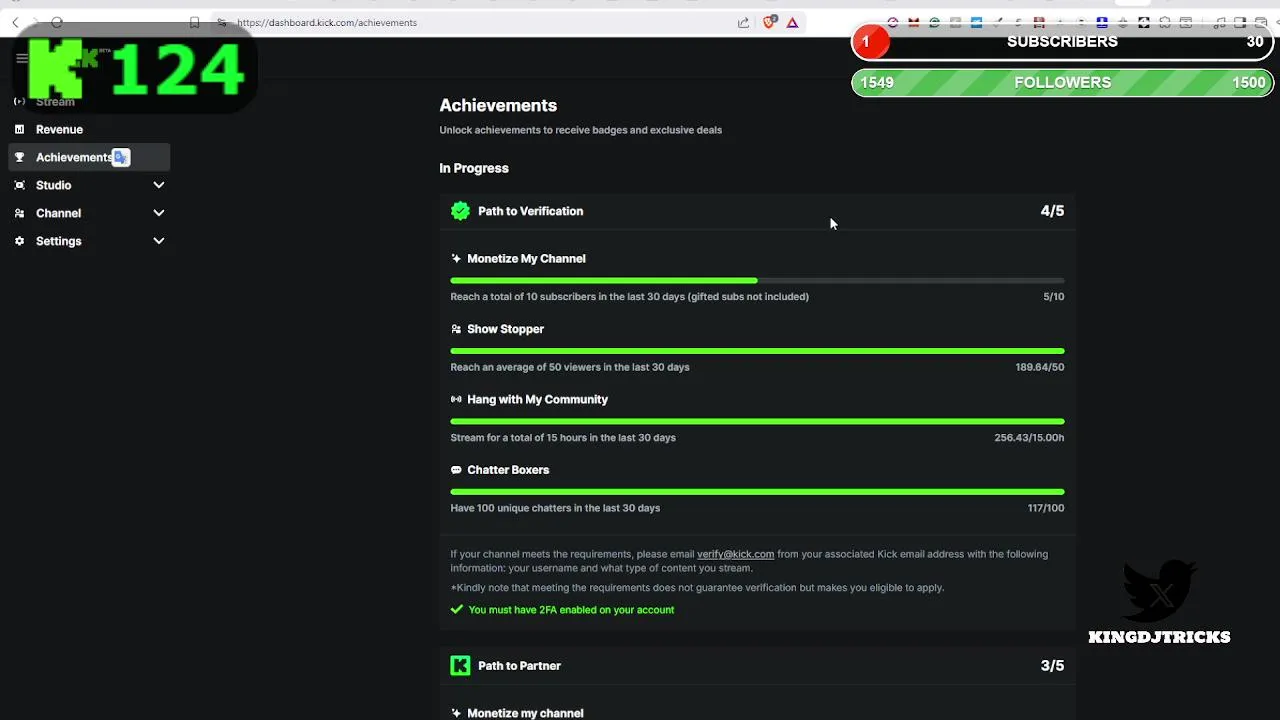This screenshot has width=1280, height=720.
Task: Click the Revenue chart icon in sidebar
Action: 19,129
